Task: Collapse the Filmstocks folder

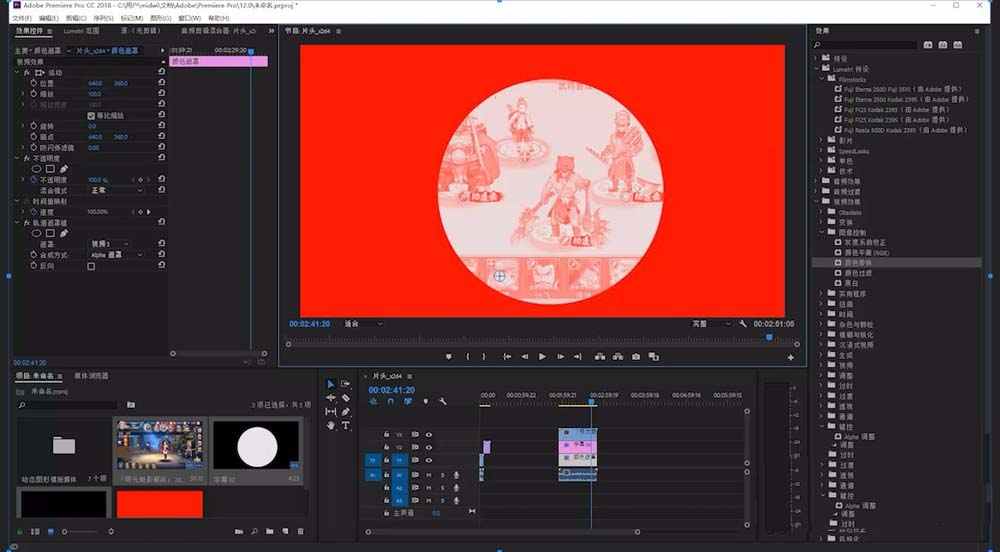Action: tap(822, 79)
